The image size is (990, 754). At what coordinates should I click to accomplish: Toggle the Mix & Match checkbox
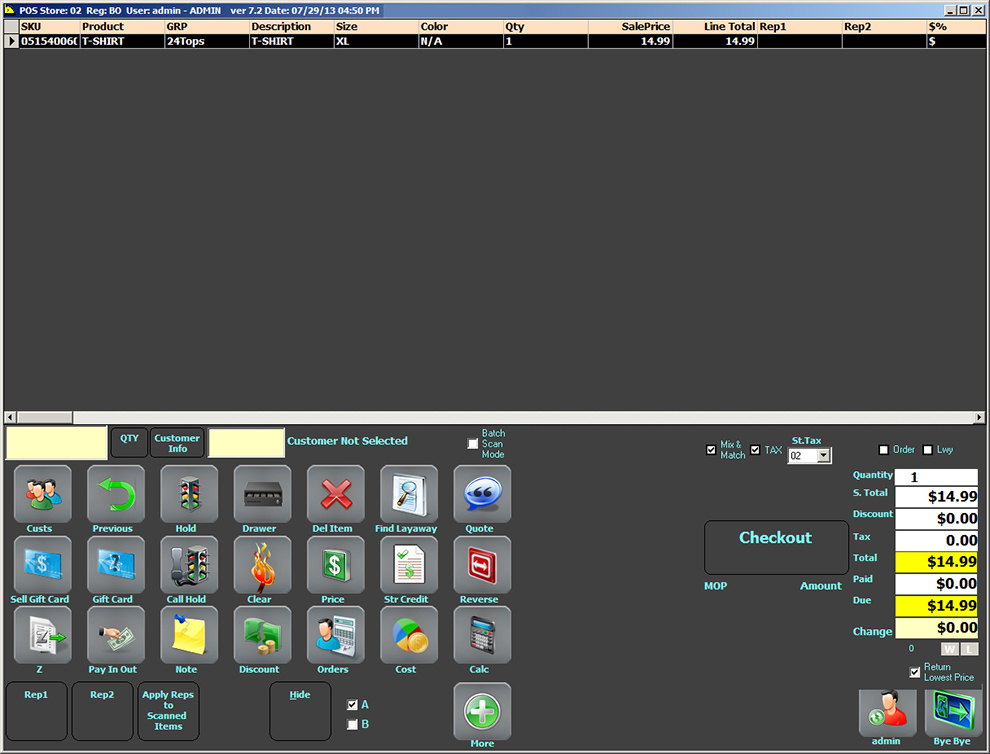point(711,450)
